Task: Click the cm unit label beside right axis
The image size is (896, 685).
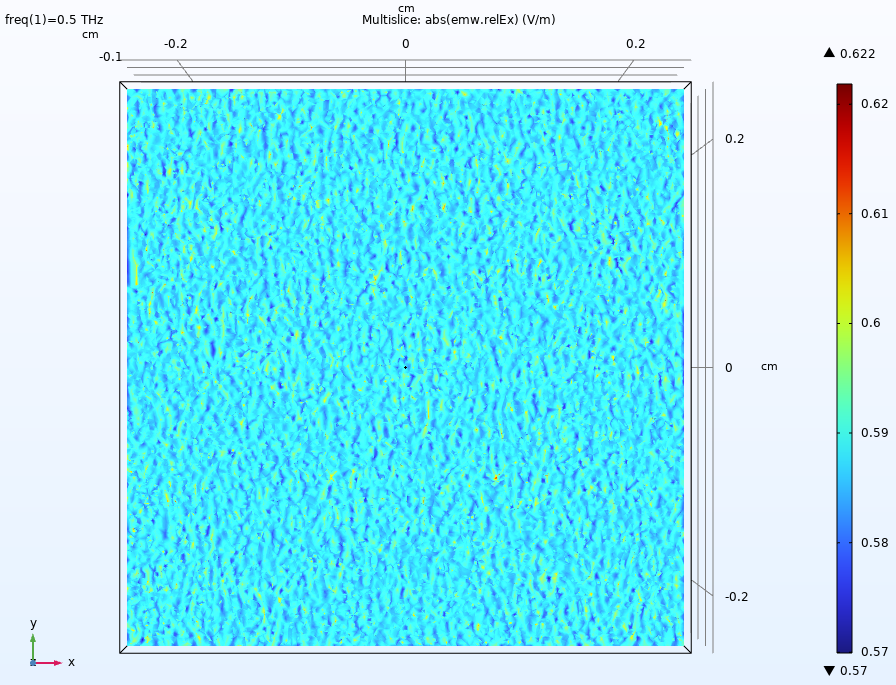Action: (769, 366)
